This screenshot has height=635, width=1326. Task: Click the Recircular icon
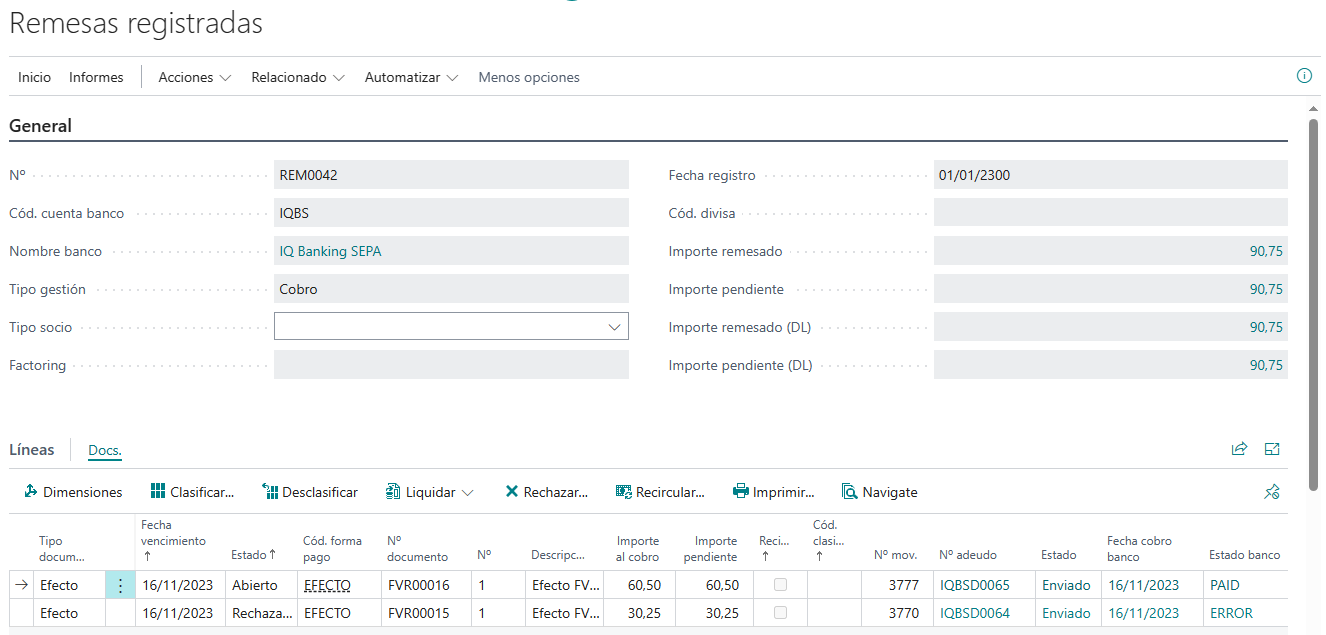click(624, 492)
